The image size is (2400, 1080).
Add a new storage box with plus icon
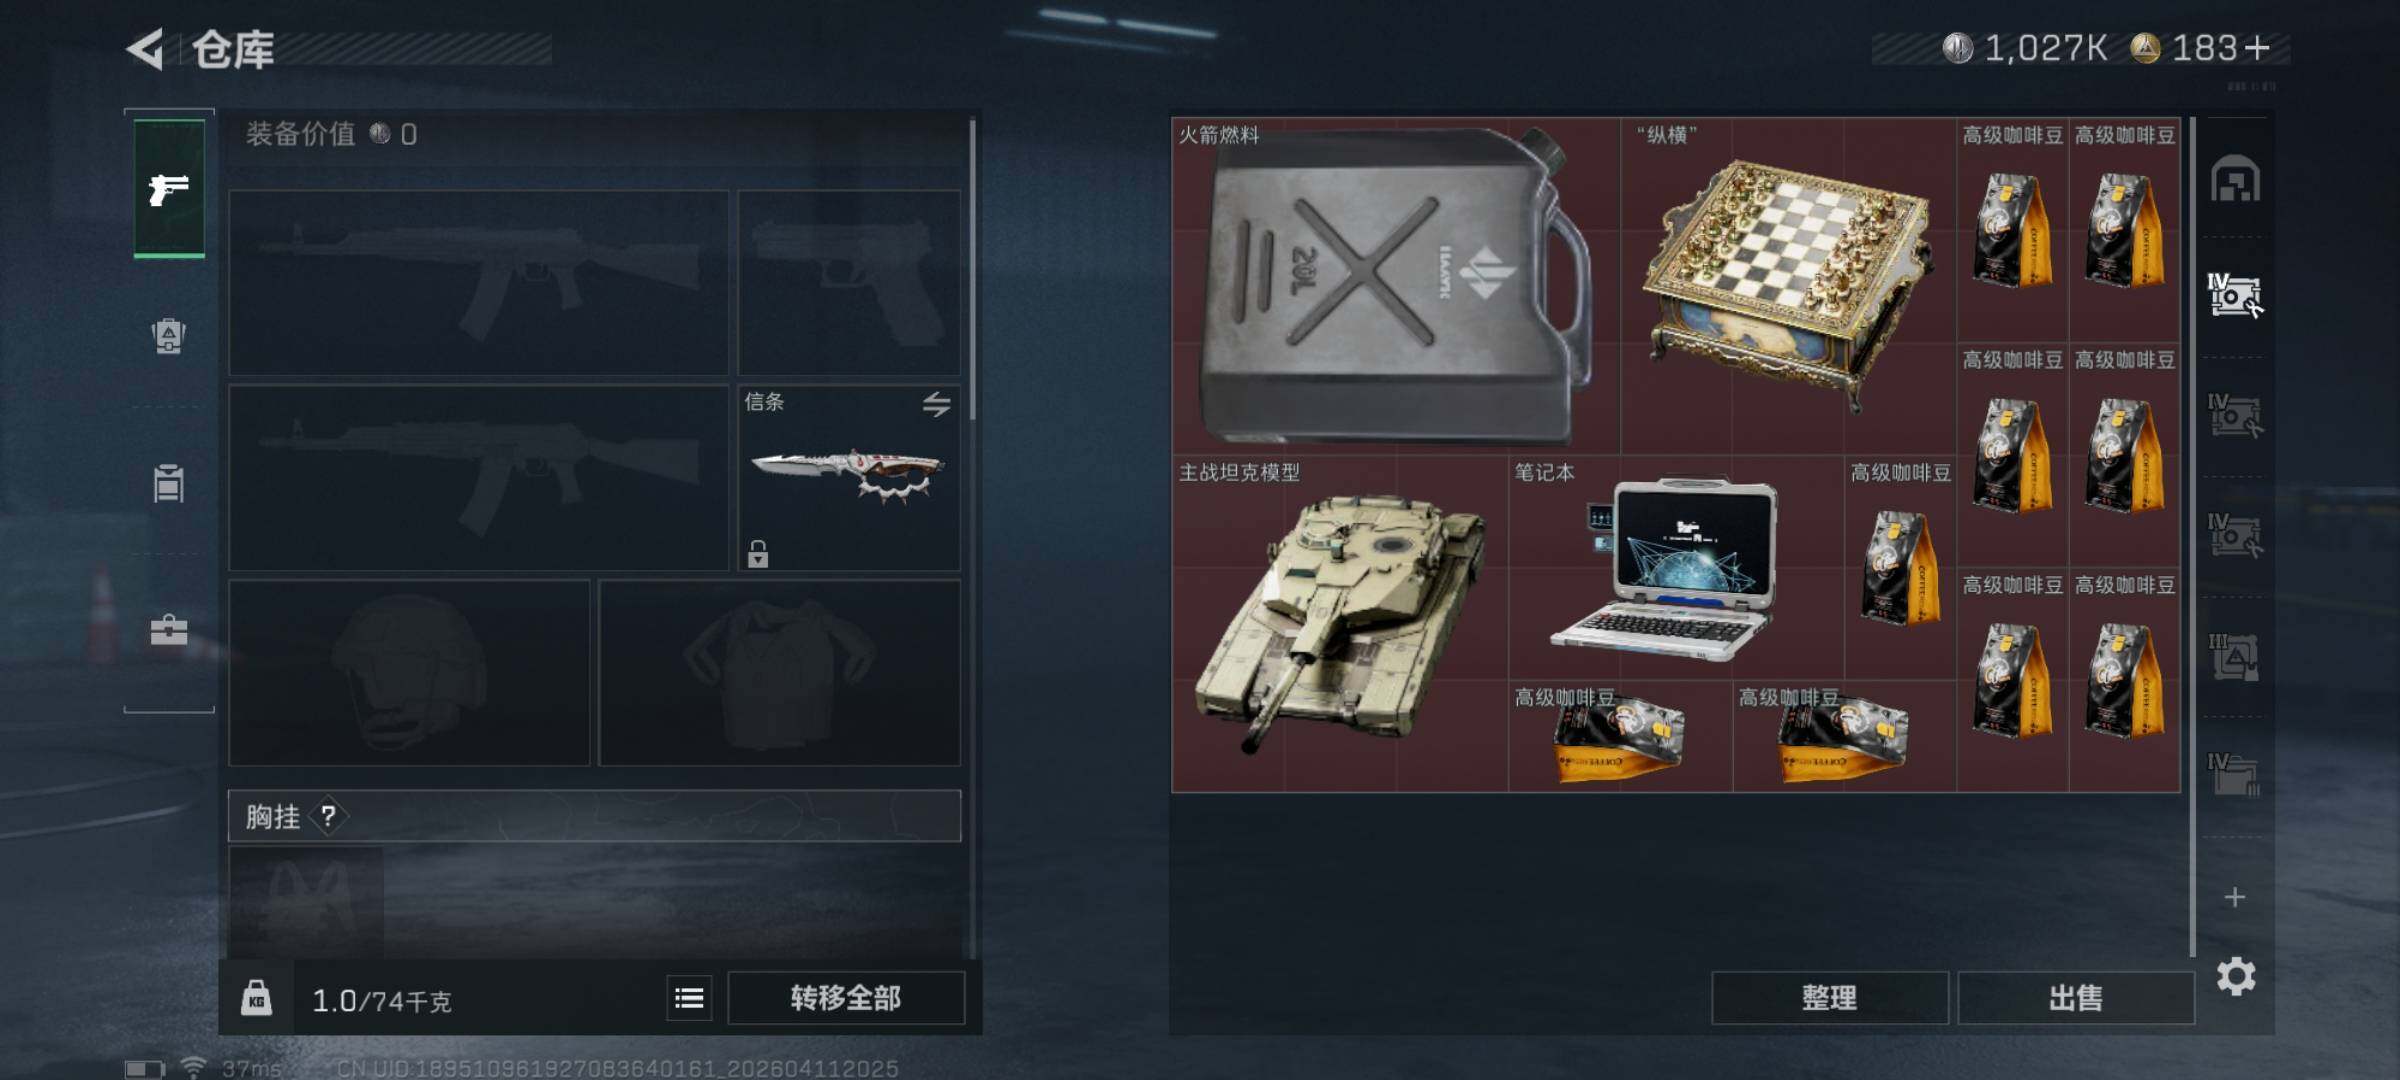(2235, 897)
